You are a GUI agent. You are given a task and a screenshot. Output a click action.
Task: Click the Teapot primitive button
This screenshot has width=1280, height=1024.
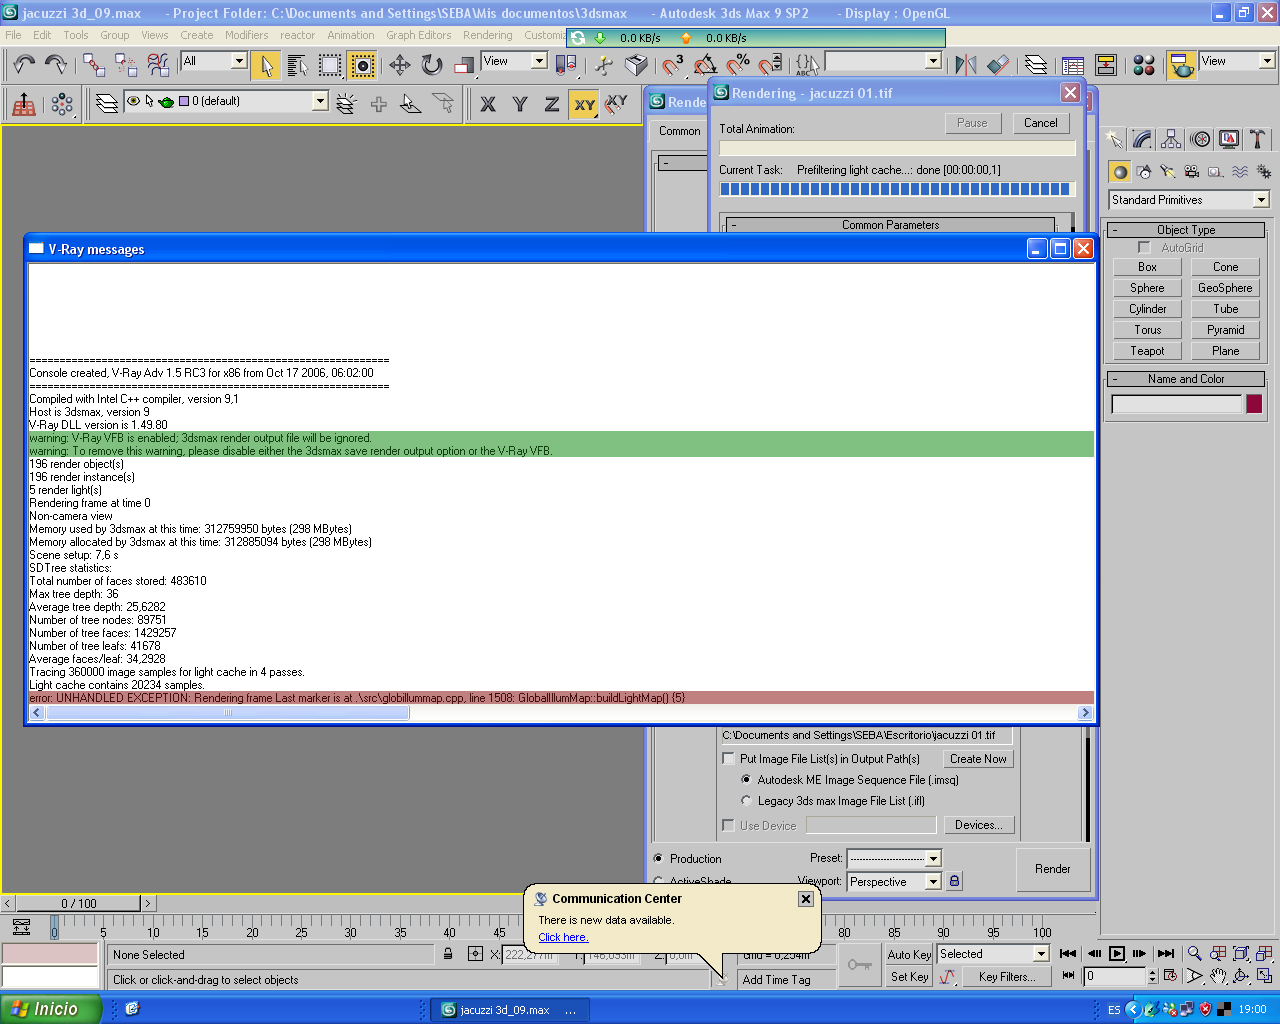[1148, 351]
